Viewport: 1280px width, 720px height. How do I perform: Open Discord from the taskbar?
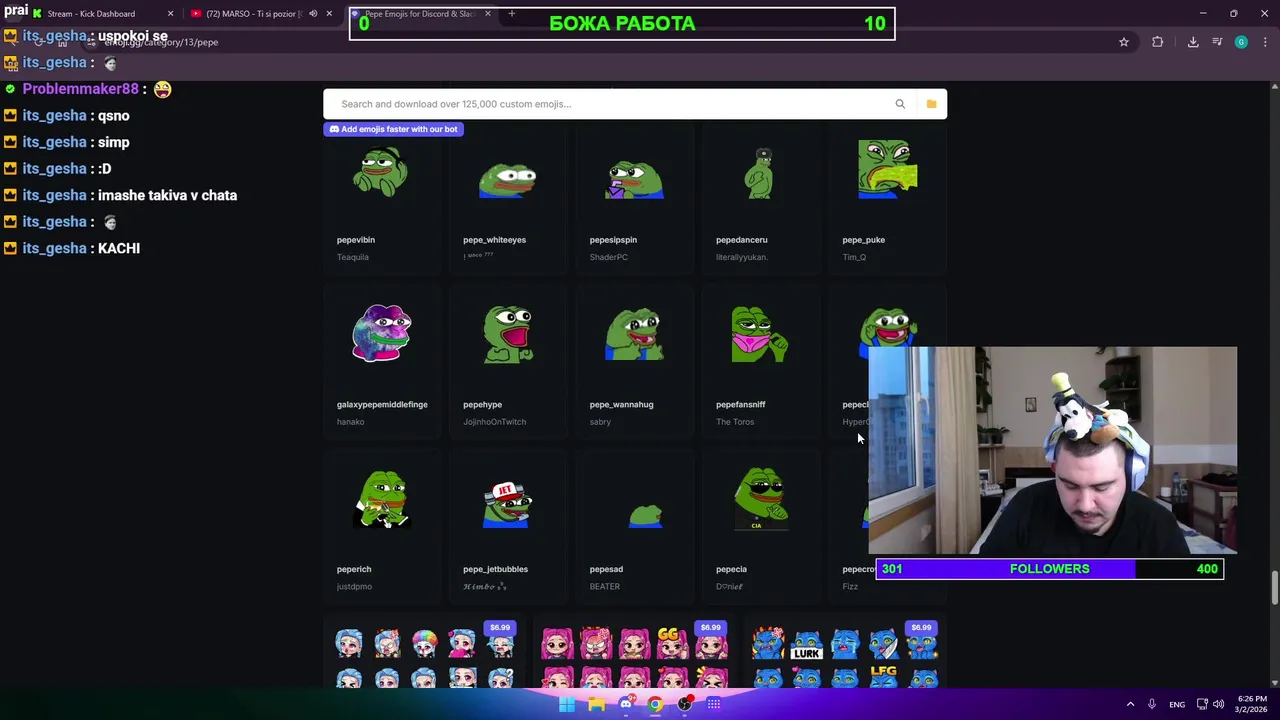(626, 704)
